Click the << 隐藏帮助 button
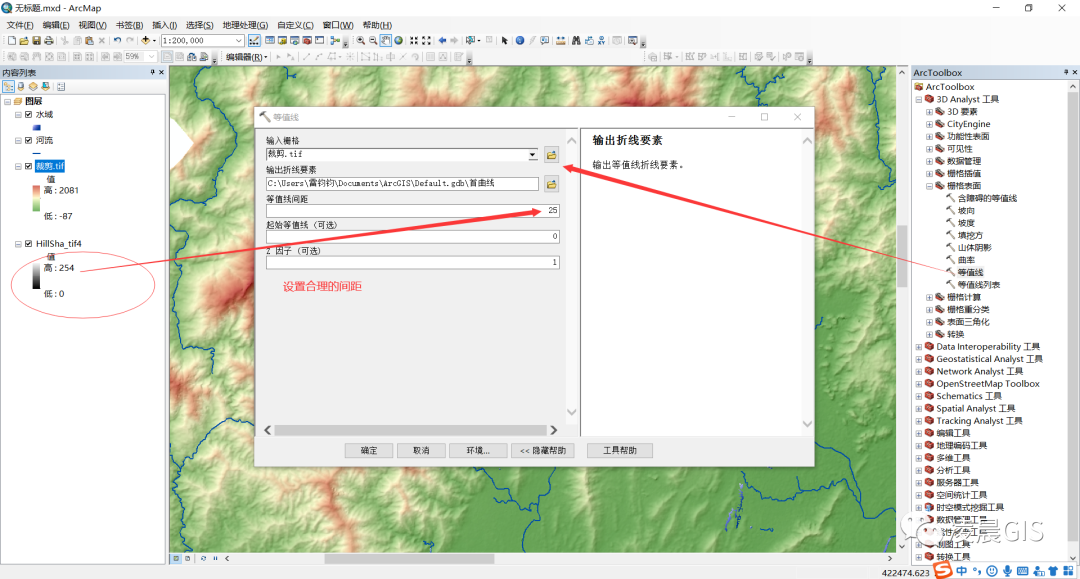1080x579 pixels. tap(543, 450)
